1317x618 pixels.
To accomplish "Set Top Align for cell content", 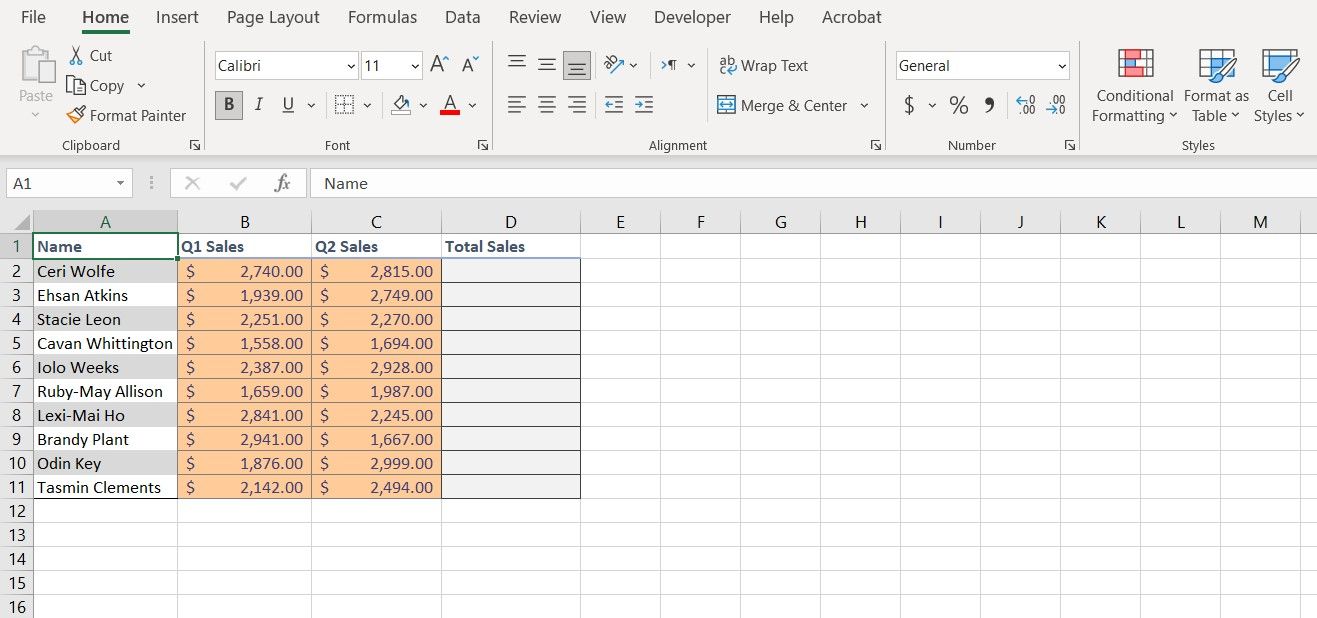I will (517, 64).
